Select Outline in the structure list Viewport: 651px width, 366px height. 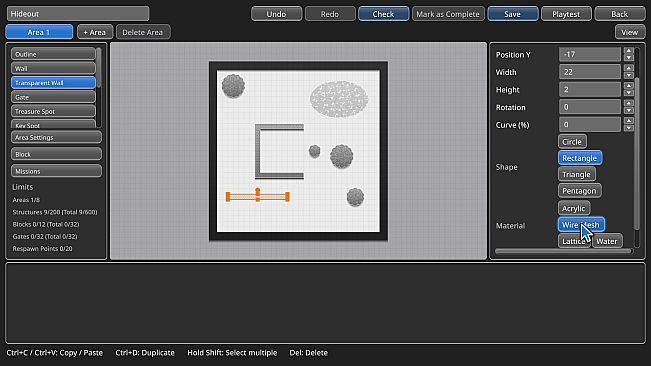point(53,54)
